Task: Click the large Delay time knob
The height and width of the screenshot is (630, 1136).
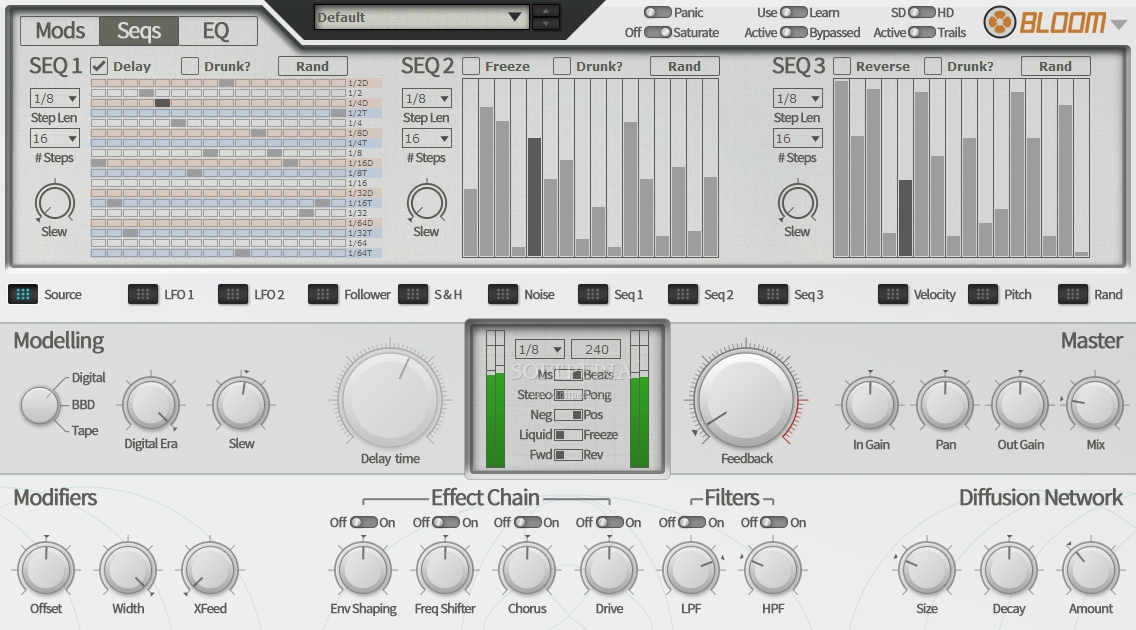Action: coord(390,398)
